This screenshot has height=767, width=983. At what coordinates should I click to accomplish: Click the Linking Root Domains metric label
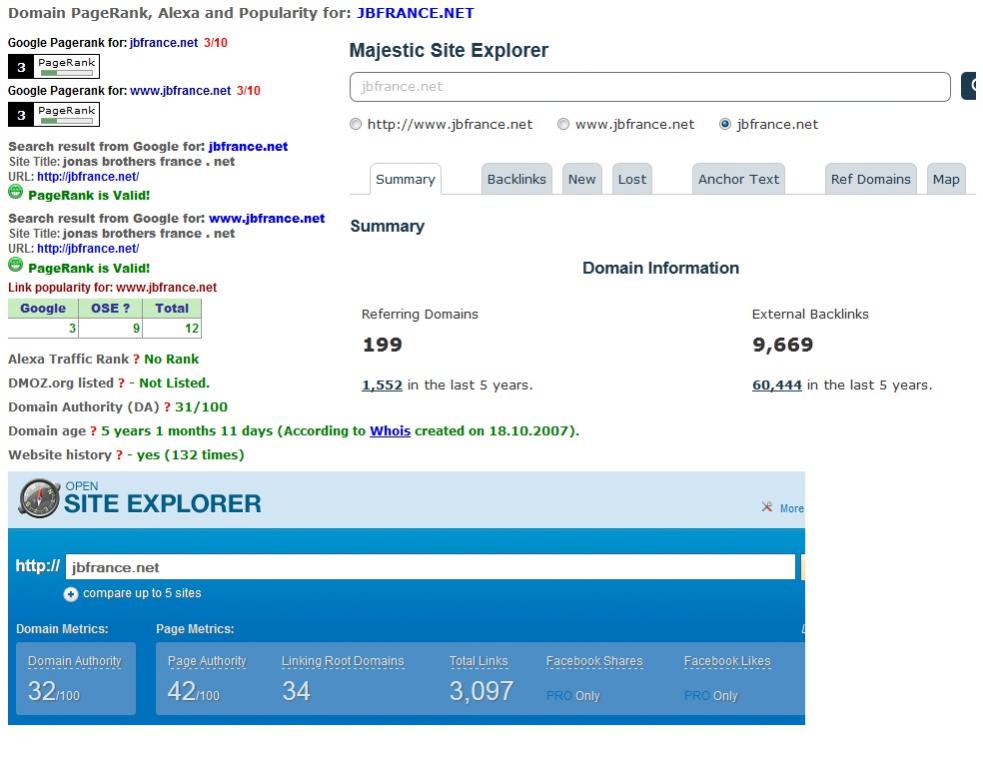point(342,661)
